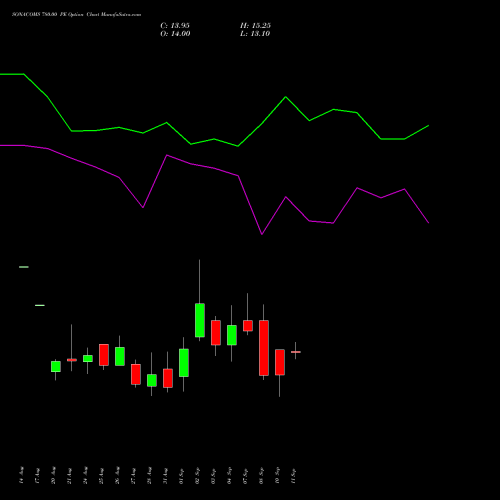Select the 02 Sep date label
The width and height of the screenshot is (500, 500).
pos(198,476)
